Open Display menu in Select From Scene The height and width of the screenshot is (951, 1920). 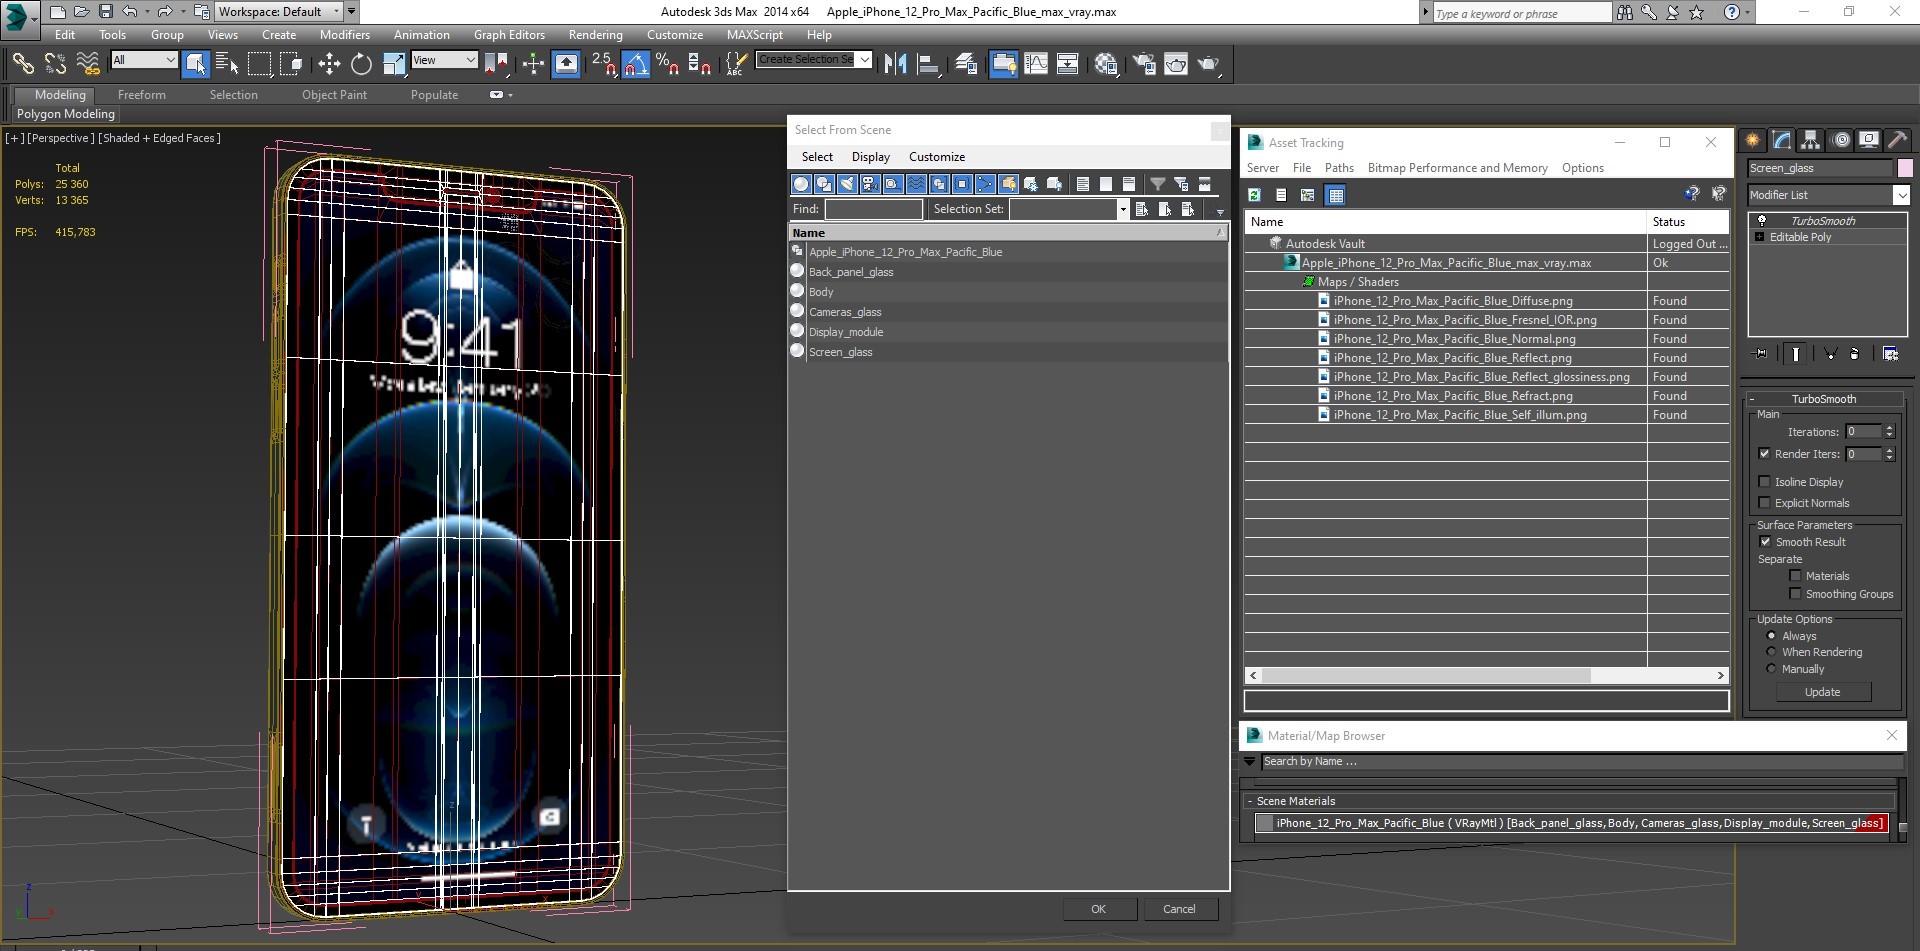870,157
